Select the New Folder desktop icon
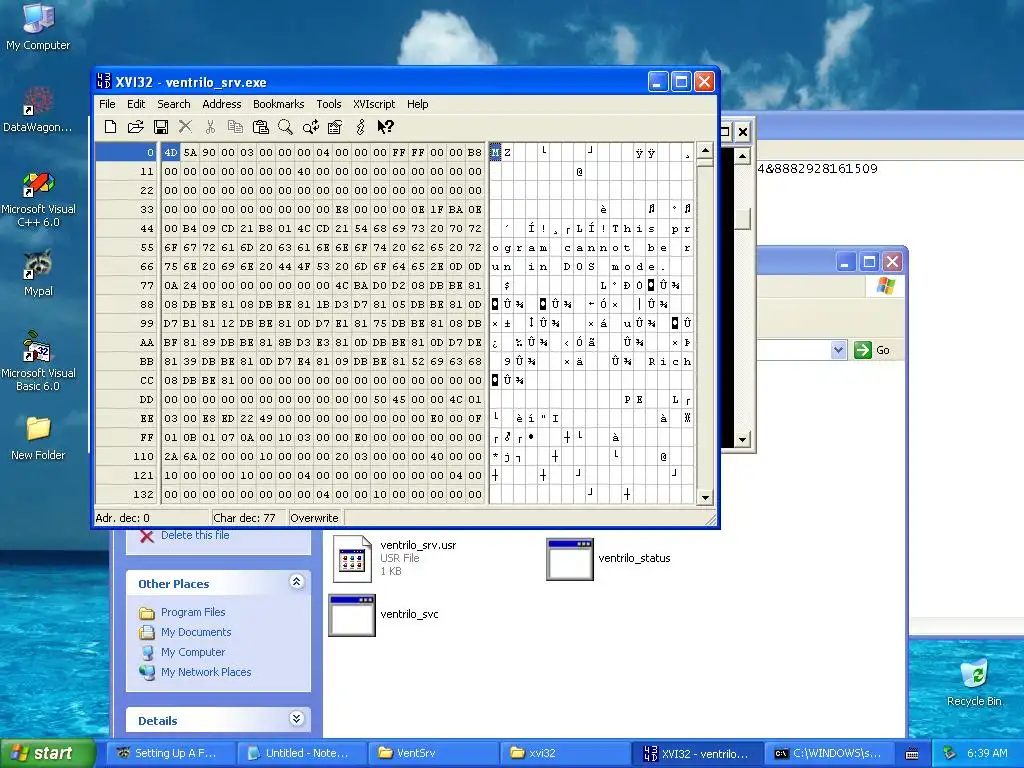1024x768 pixels. click(x=38, y=438)
